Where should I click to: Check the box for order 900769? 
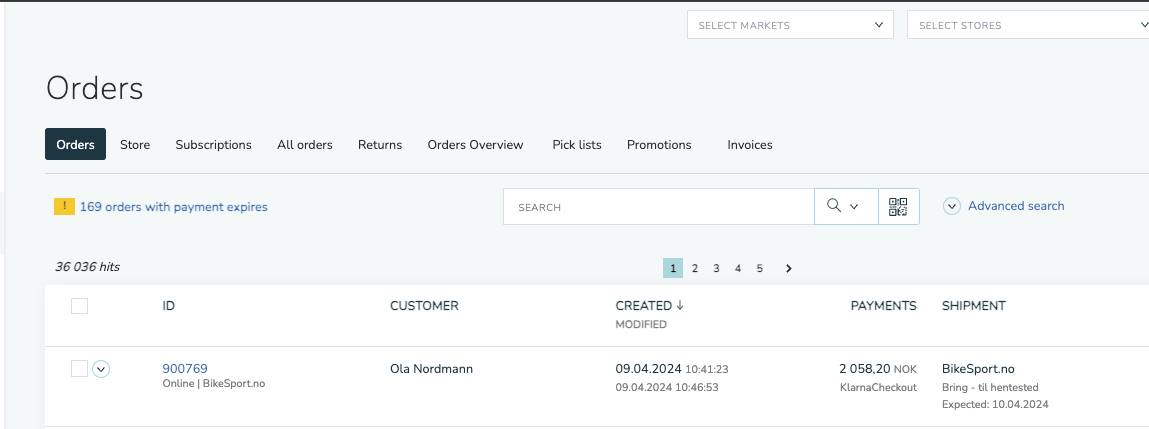click(79, 369)
